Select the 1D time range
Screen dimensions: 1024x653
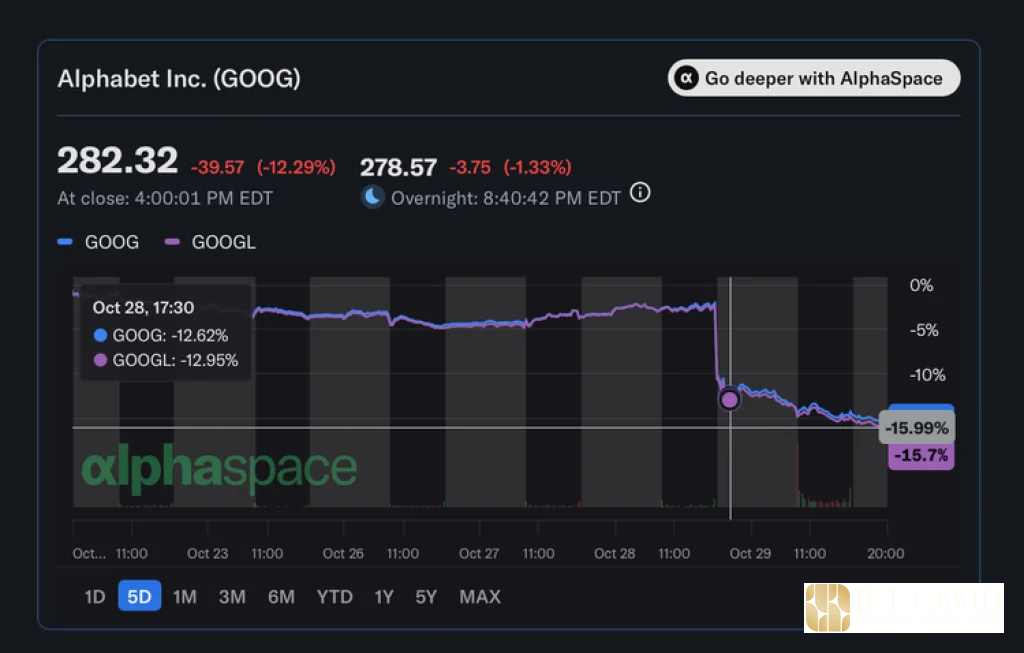point(95,597)
